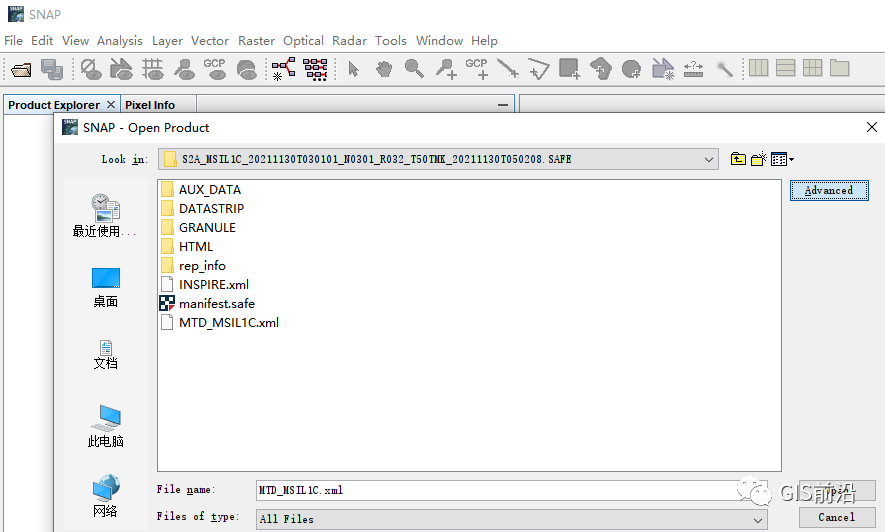Close the Product Explorer tab
885x532 pixels.
point(111,105)
